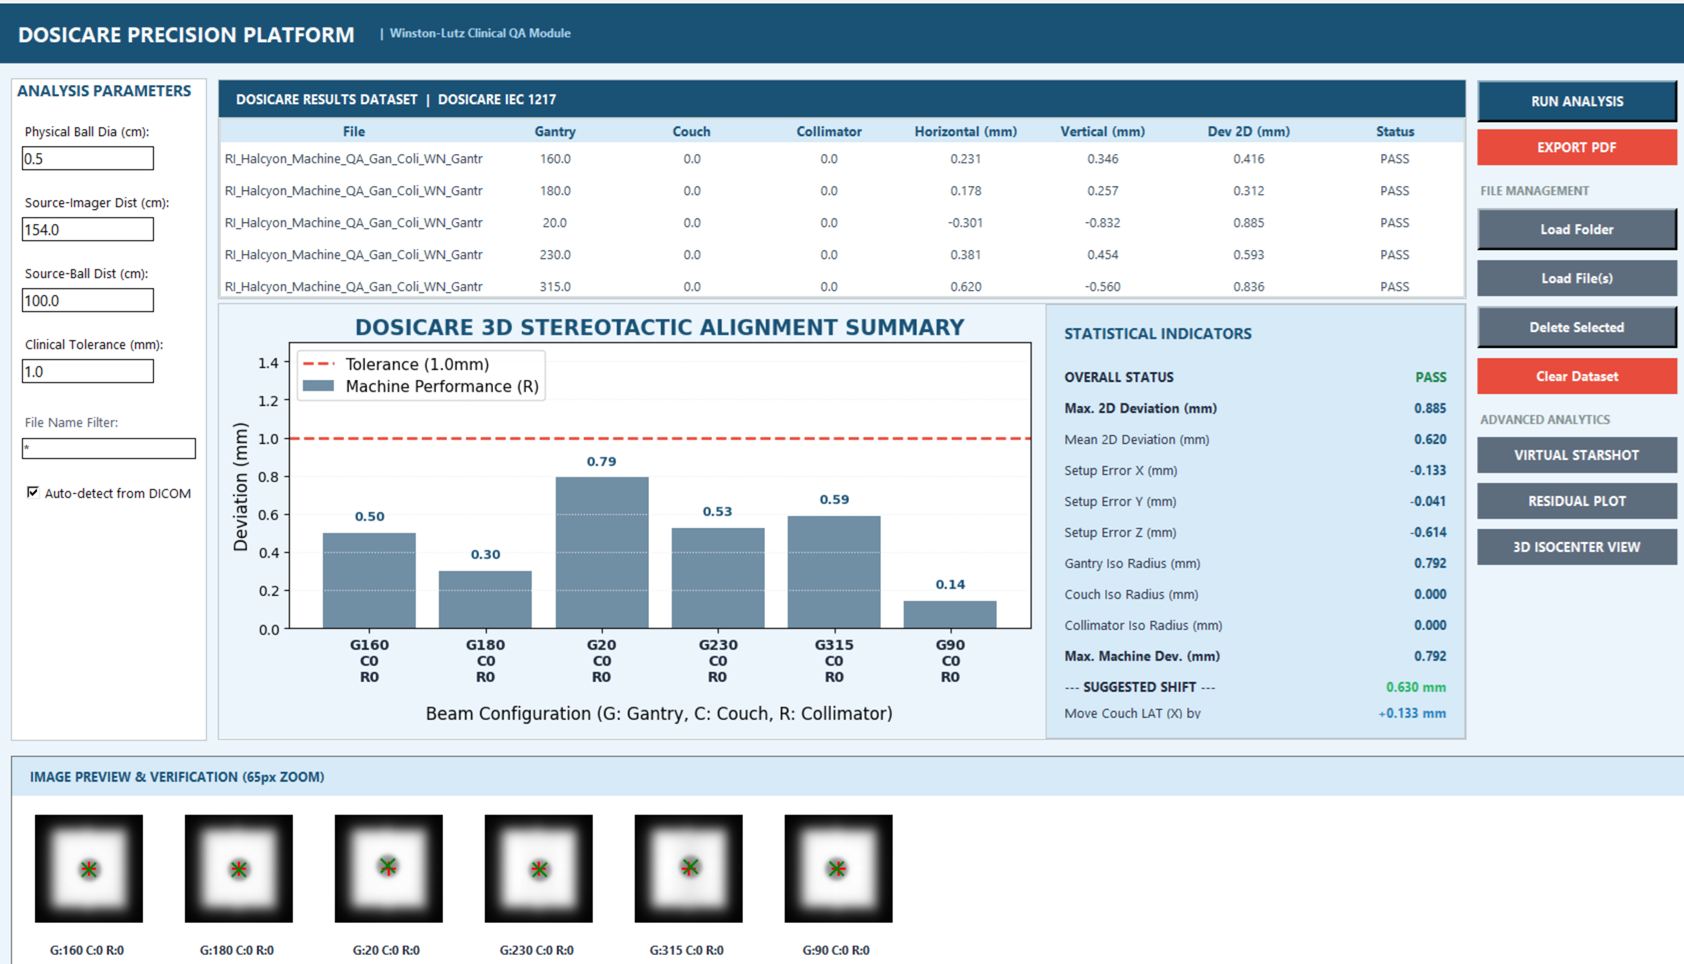
Task: Click the DOSICARE 3D STEREOTACTIC ALIGNMENT SUMMARY title
Action: point(660,327)
